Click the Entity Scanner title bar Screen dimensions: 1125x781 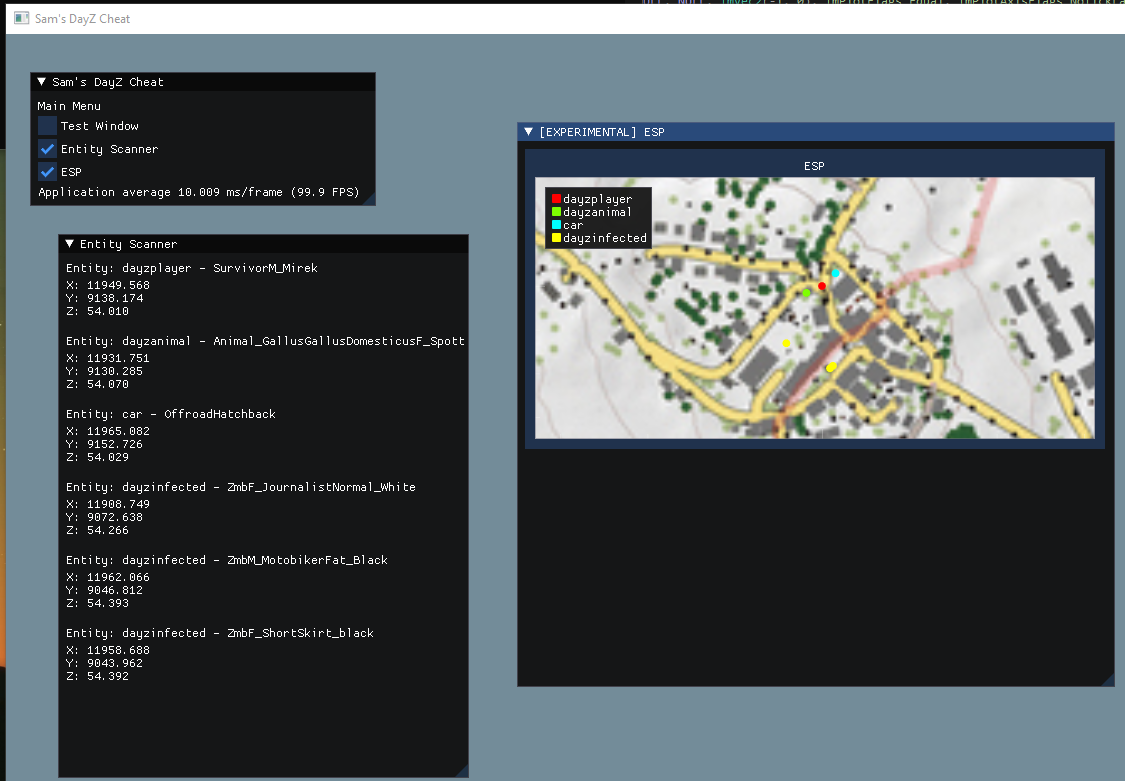(x=200, y=243)
